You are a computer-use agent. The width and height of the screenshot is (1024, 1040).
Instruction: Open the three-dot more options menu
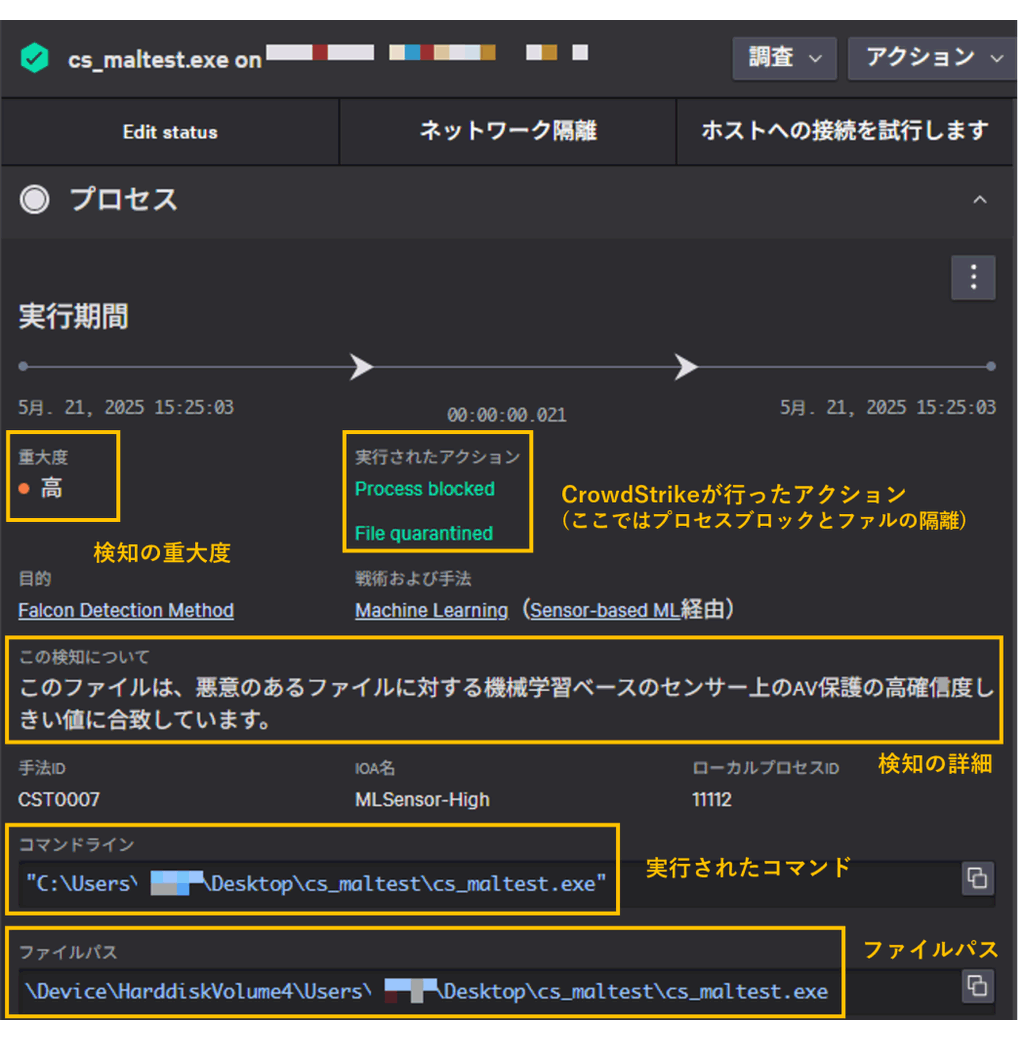click(x=973, y=277)
